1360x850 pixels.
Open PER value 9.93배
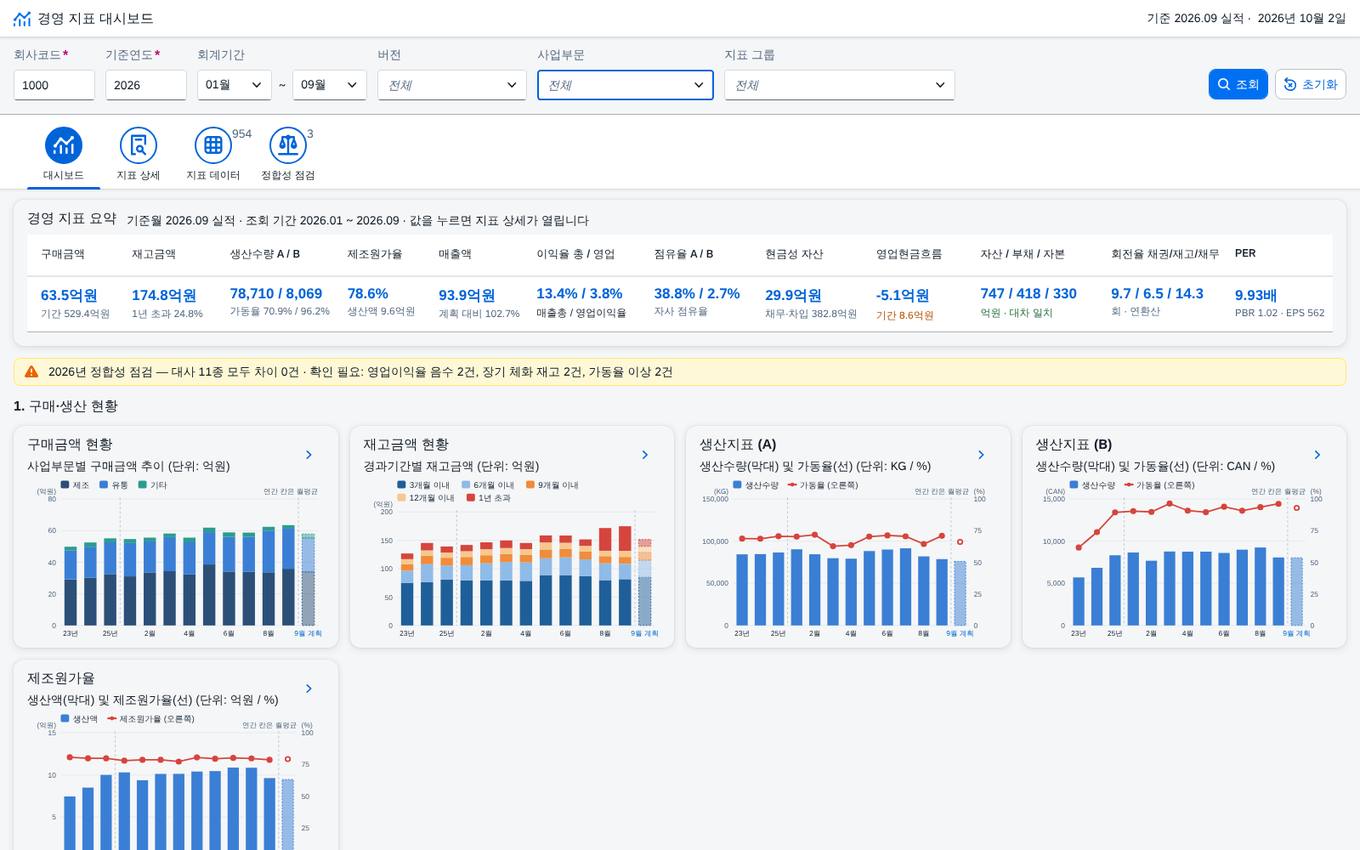(1256, 295)
